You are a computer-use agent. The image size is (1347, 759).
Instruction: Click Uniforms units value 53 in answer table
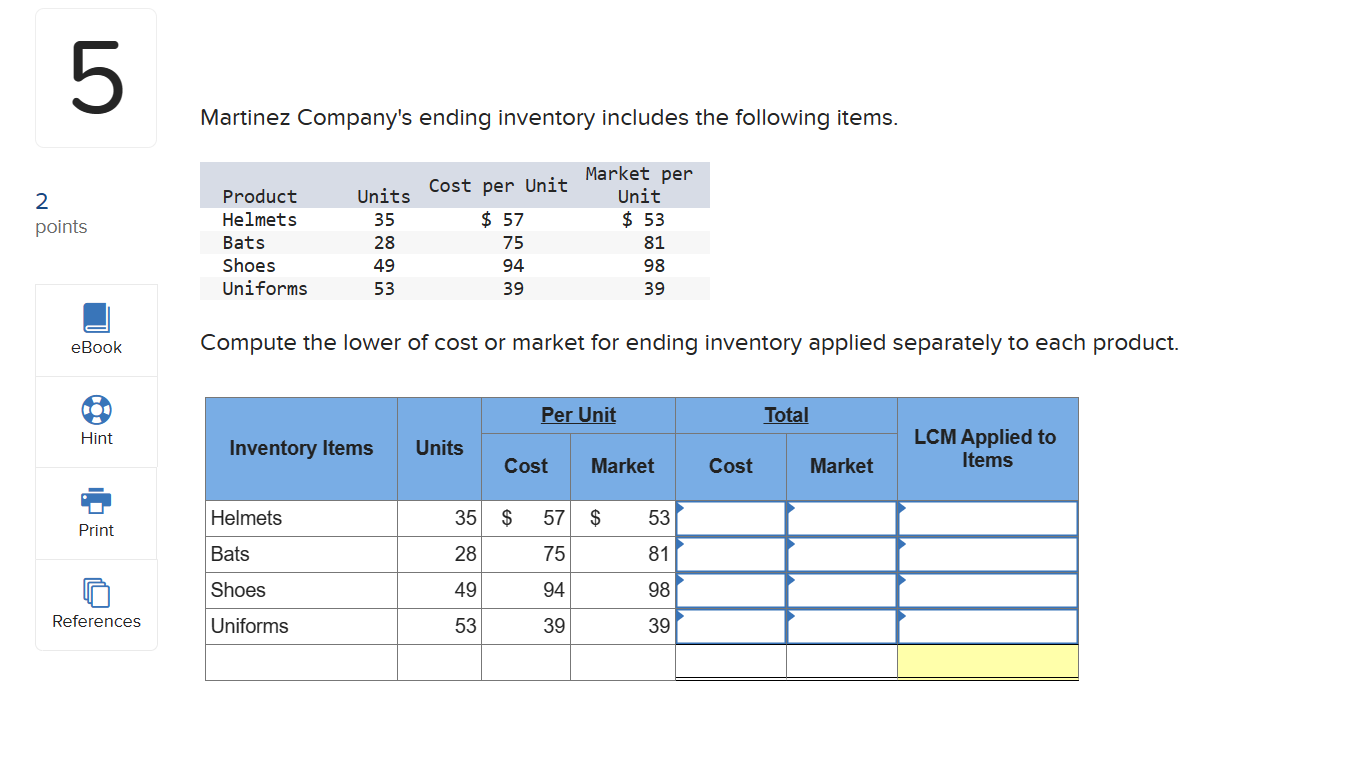click(466, 626)
